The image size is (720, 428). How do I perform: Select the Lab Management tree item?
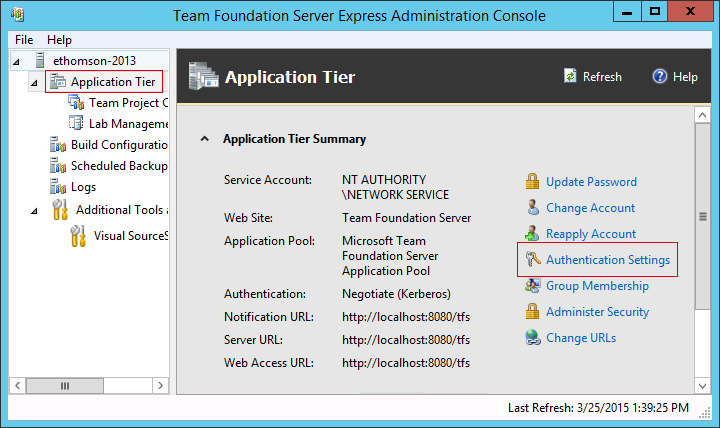click(x=128, y=124)
